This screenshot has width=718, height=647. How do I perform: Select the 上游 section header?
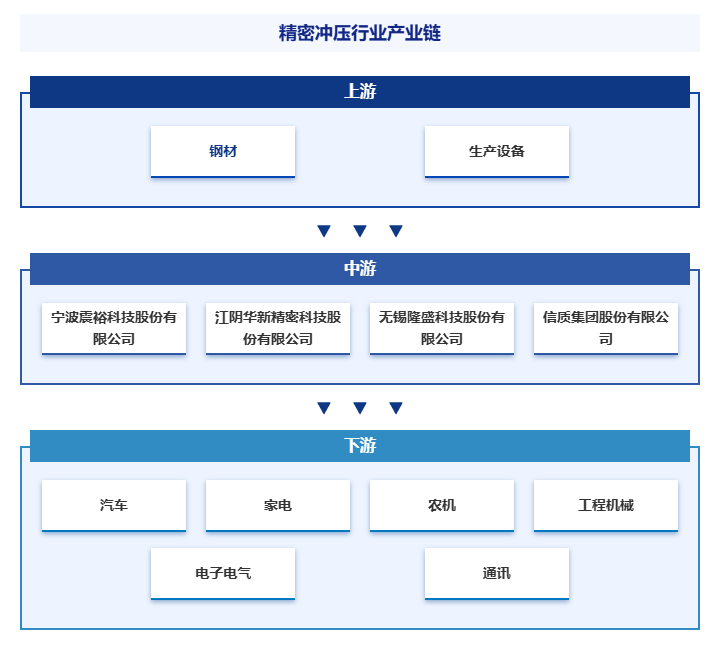tap(359, 92)
